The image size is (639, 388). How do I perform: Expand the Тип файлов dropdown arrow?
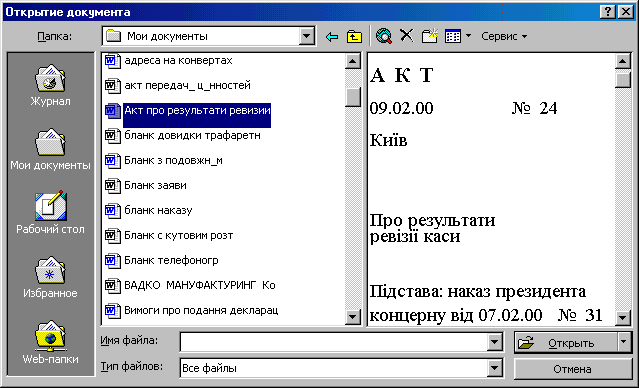[x=494, y=368]
